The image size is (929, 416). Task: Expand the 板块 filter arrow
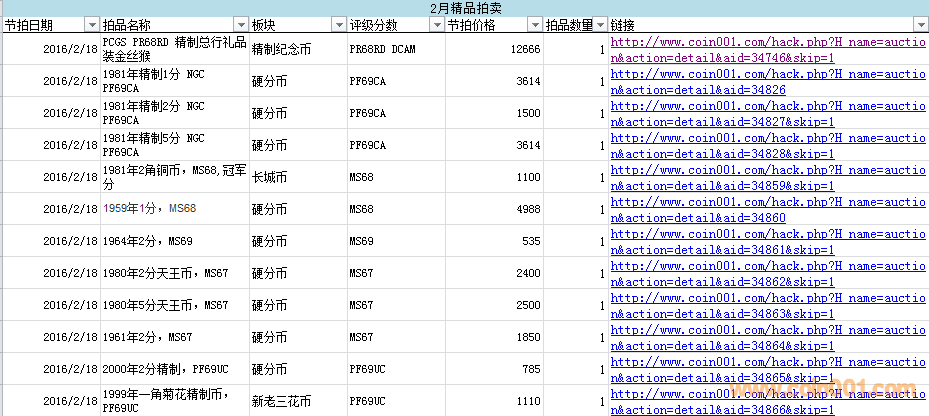(338, 24)
